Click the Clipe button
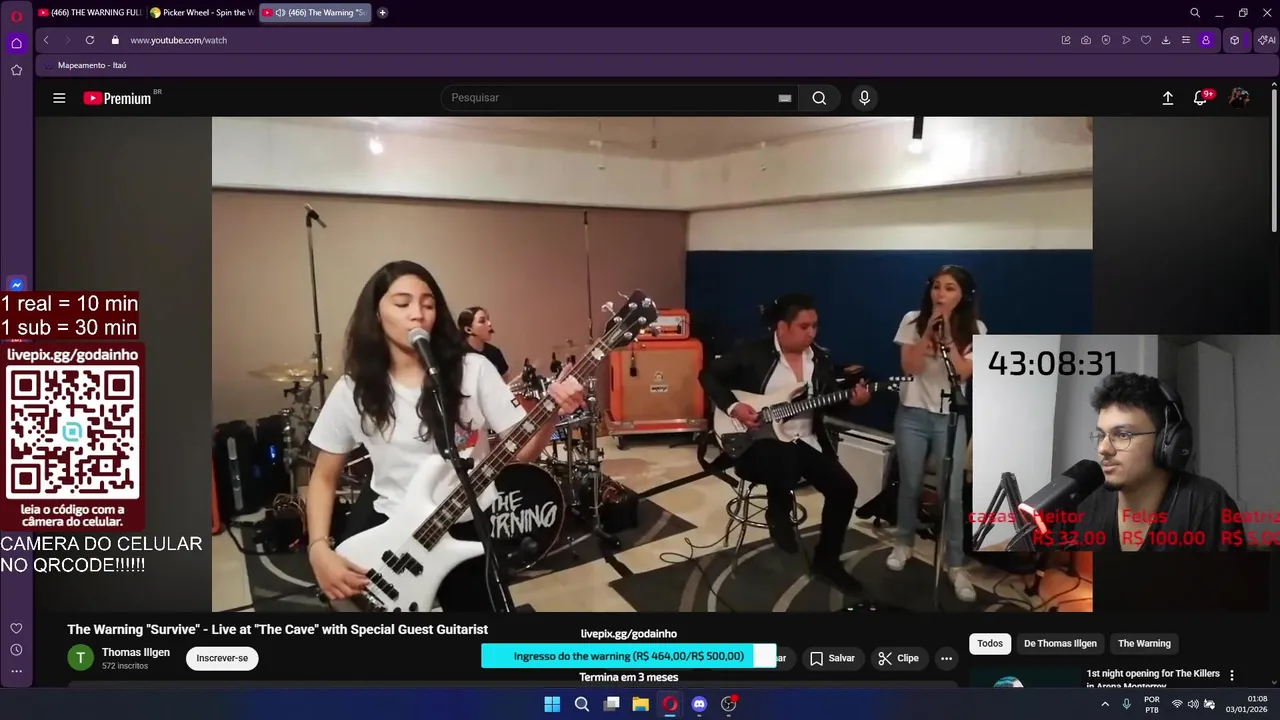1280x720 pixels. tap(898, 658)
